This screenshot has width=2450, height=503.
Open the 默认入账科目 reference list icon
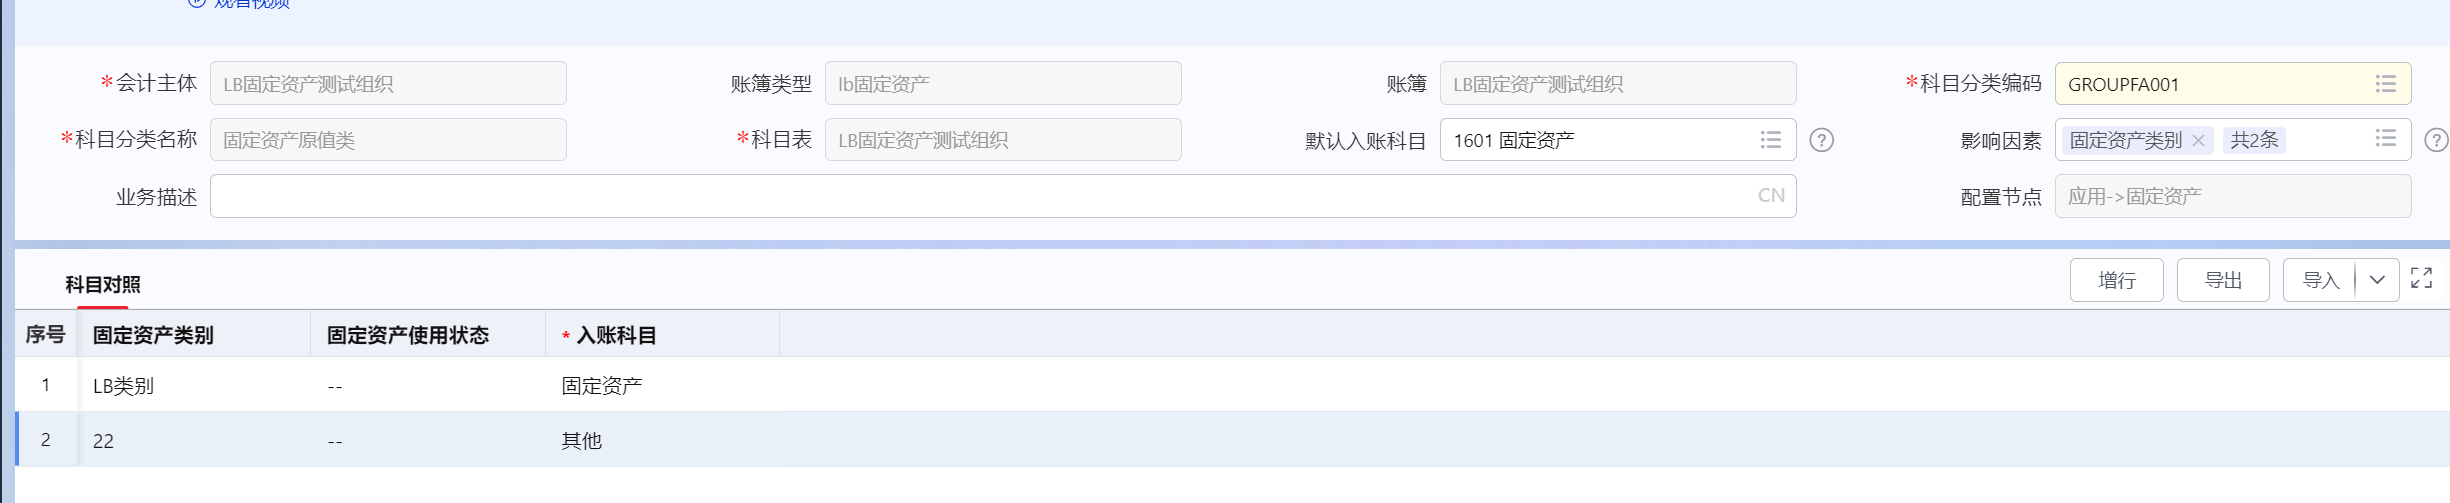pos(1770,140)
